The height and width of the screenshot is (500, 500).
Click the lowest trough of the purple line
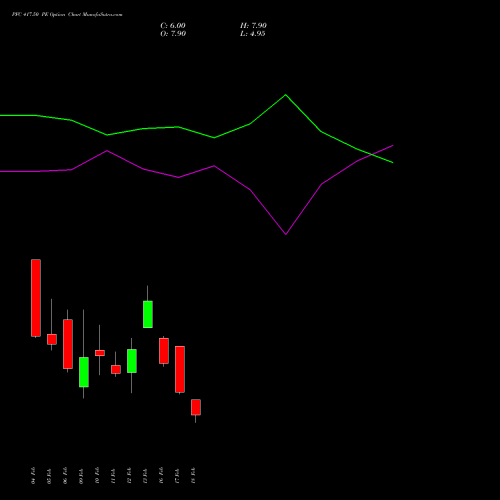(x=286, y=234)
